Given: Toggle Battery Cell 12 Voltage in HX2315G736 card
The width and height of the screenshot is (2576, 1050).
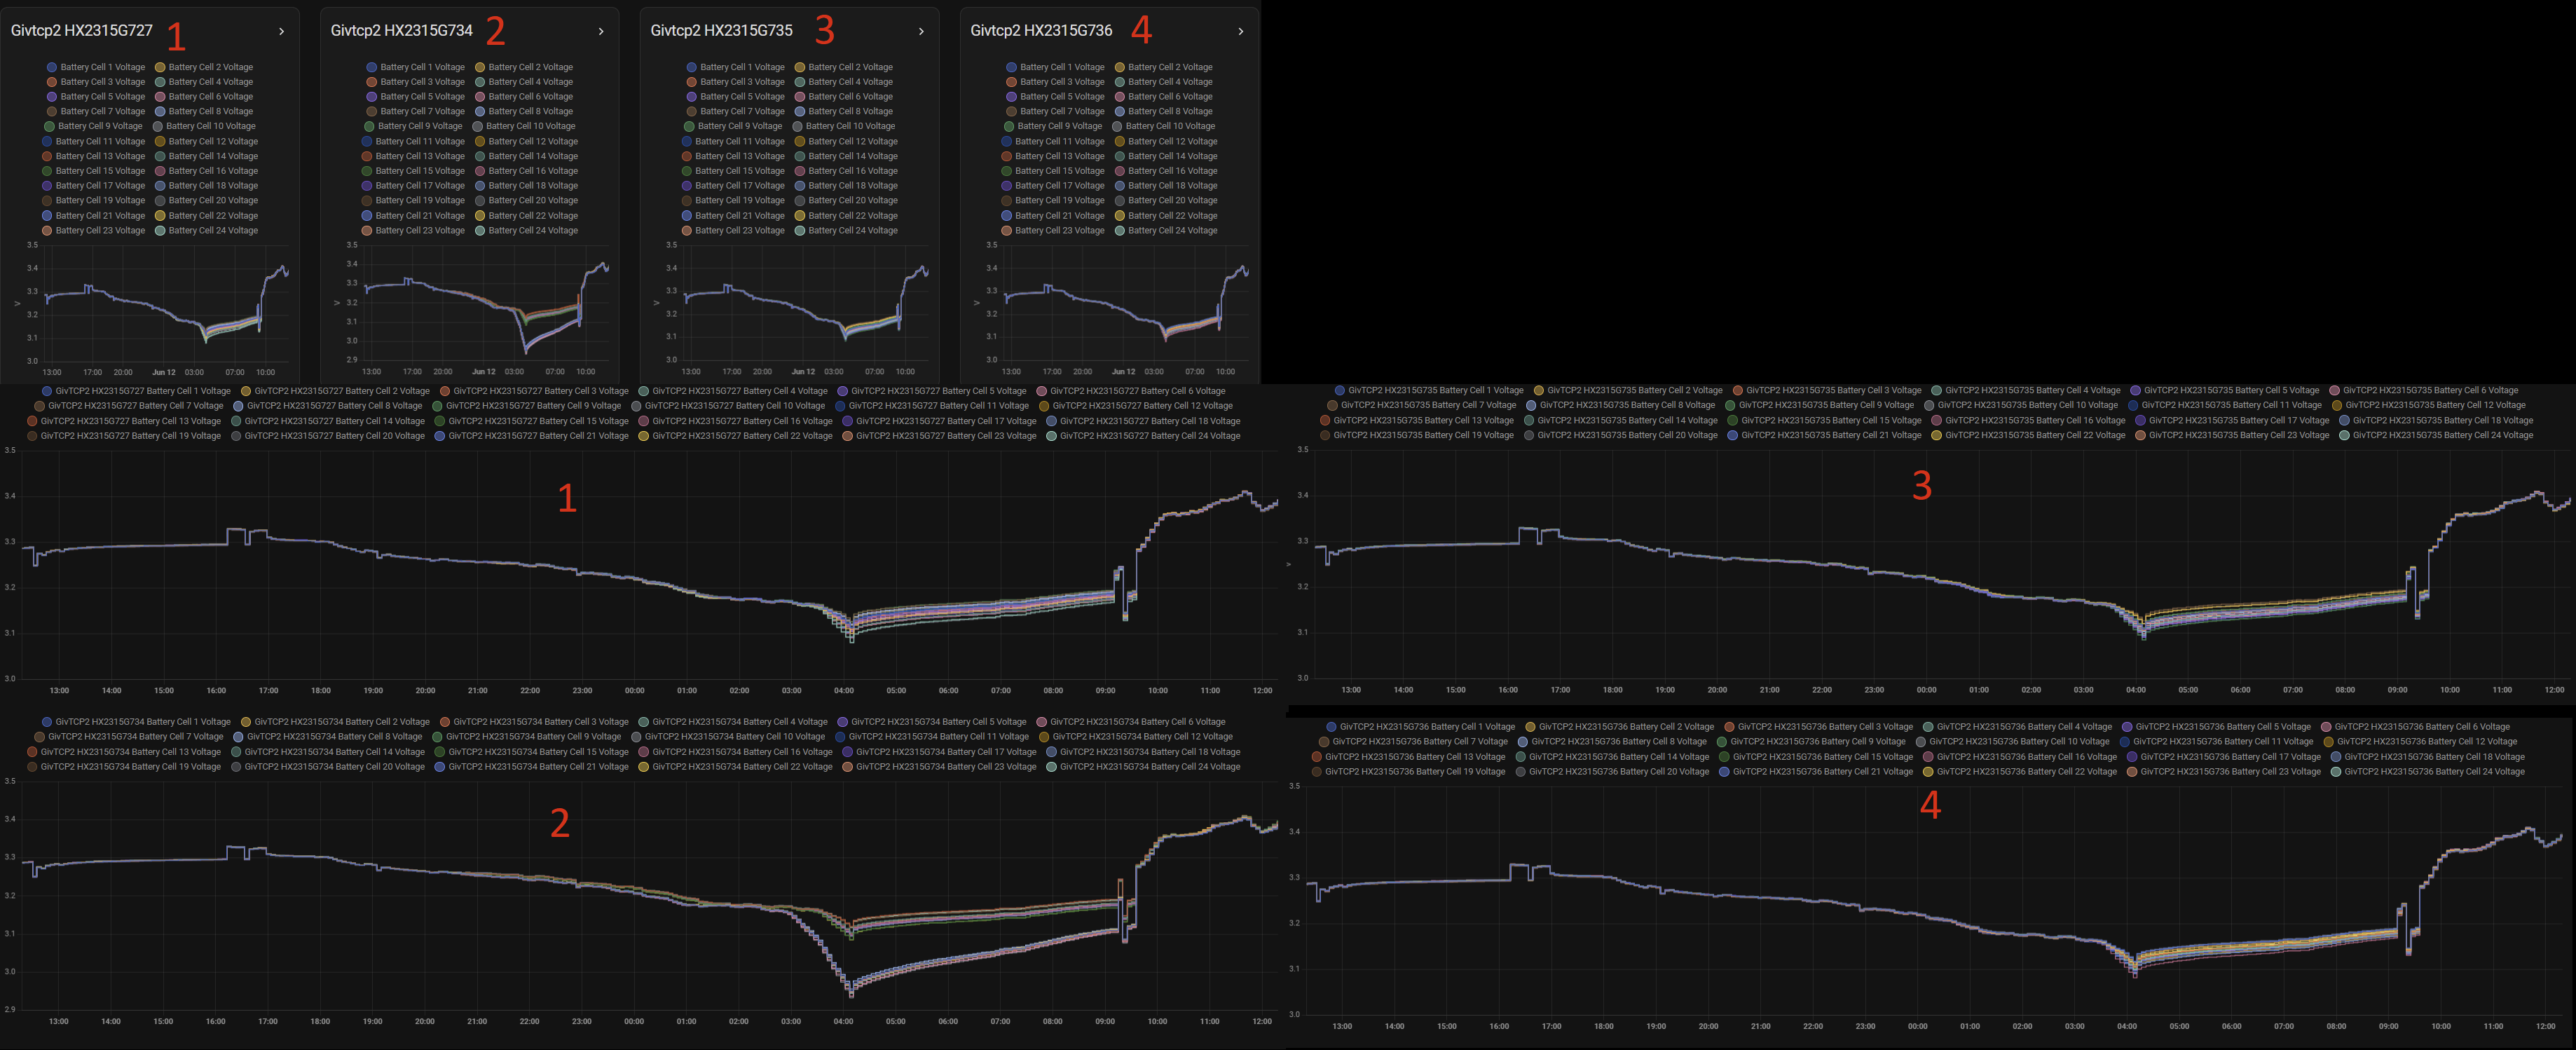Looking at the screenshot, I should pyautogui.click(x=1166, y=141).
